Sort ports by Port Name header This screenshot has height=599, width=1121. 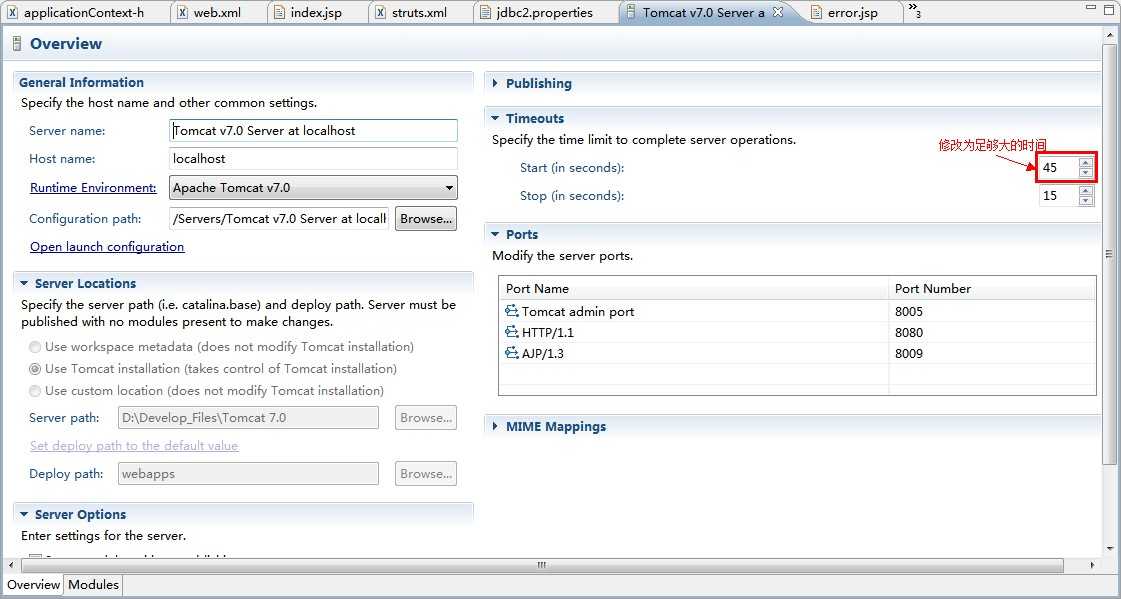pos(693,289)
